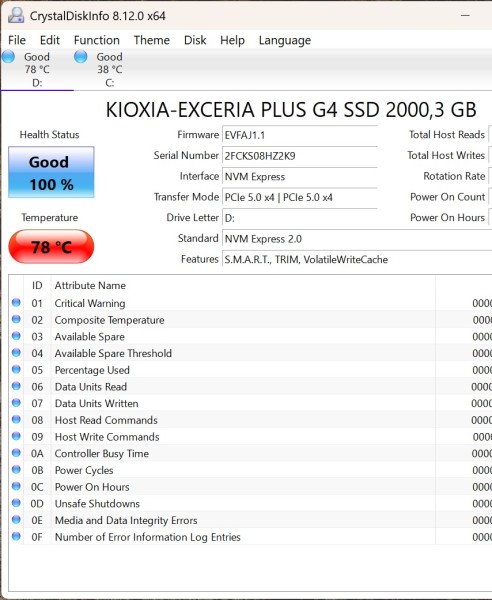Screen dimensions: 492x600
Task: Click the red 78 °C temperature button
Action: [x=51, y=247]
